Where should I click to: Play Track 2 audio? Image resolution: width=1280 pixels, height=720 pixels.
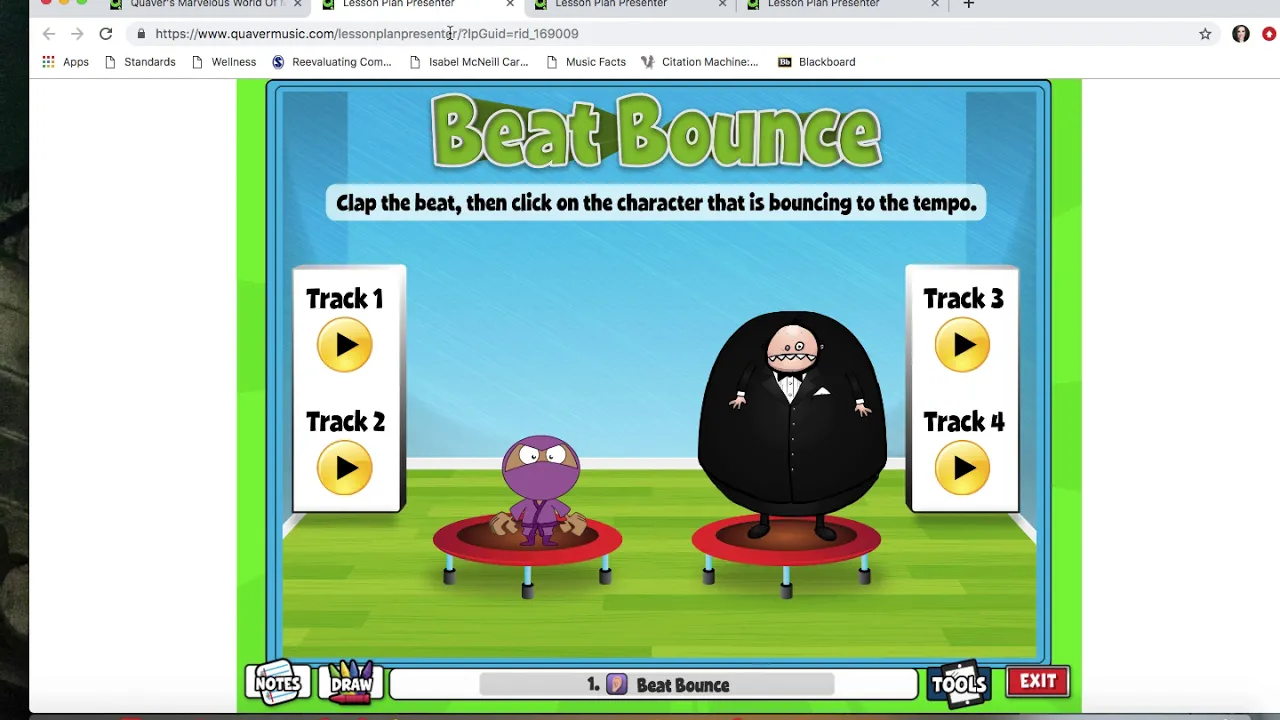[344, 468]
